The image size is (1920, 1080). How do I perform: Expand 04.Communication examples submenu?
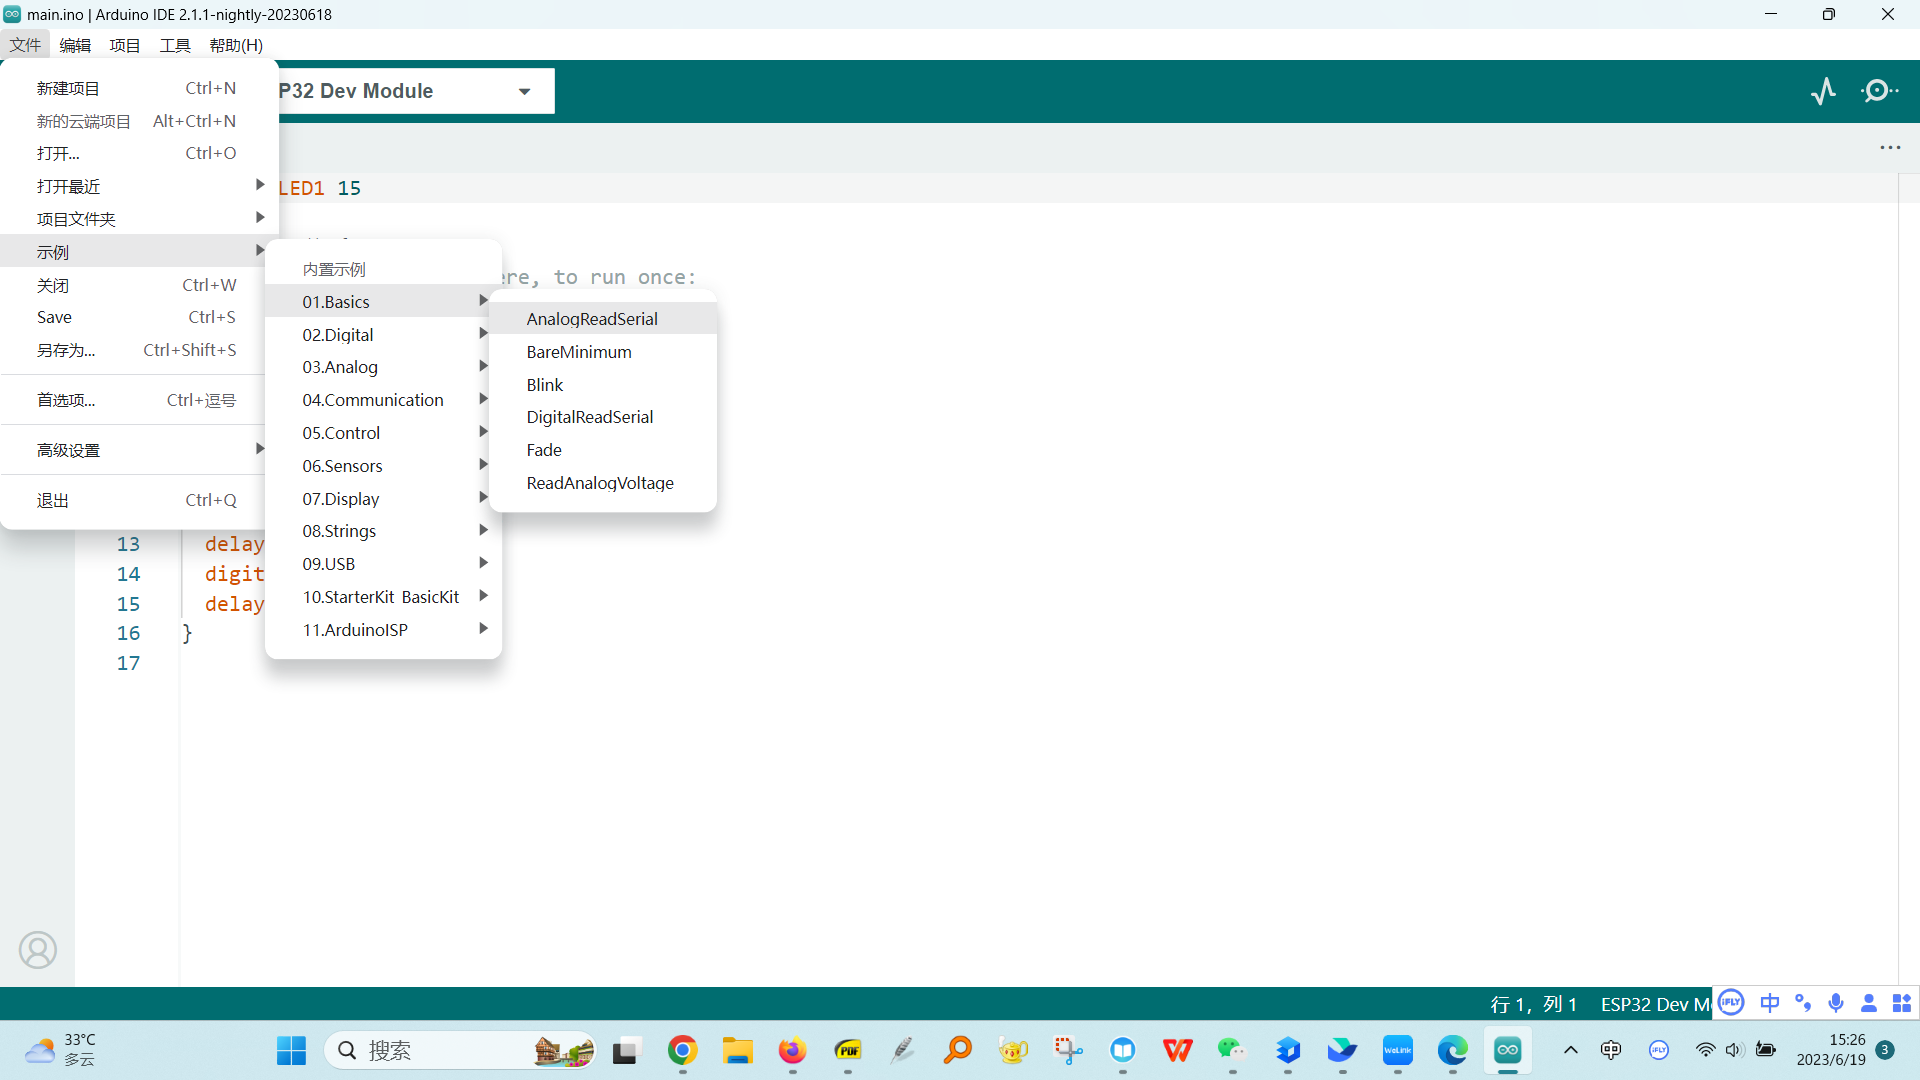coord(384,400)
